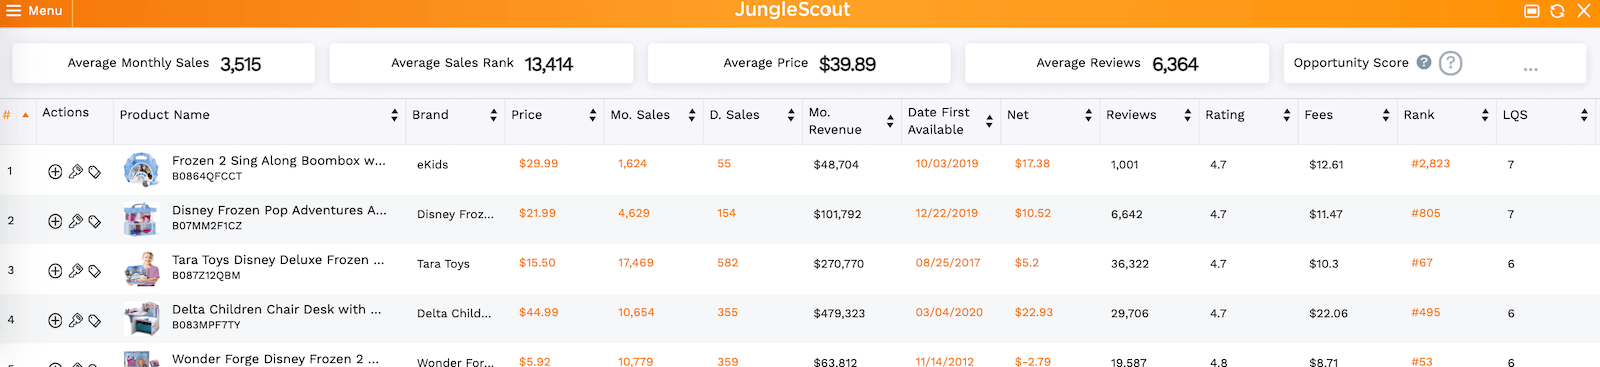Sort by Mo. Sales column arrows
The image size is (1600, 367).
coord(692,115)
